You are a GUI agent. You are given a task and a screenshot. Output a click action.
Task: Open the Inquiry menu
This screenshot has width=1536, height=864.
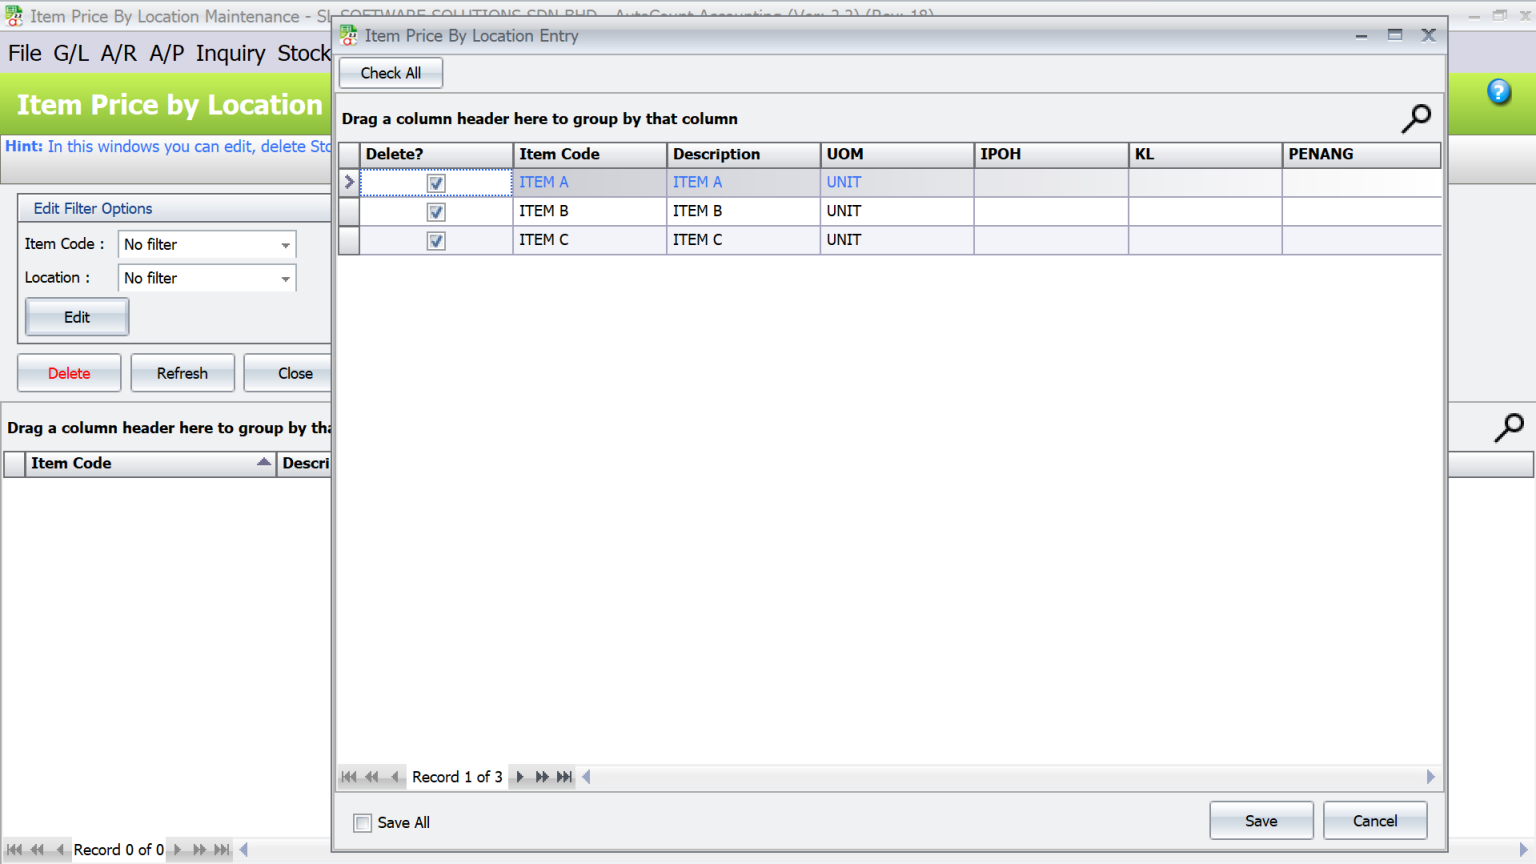pyautogui.click(x=230, y=53)
